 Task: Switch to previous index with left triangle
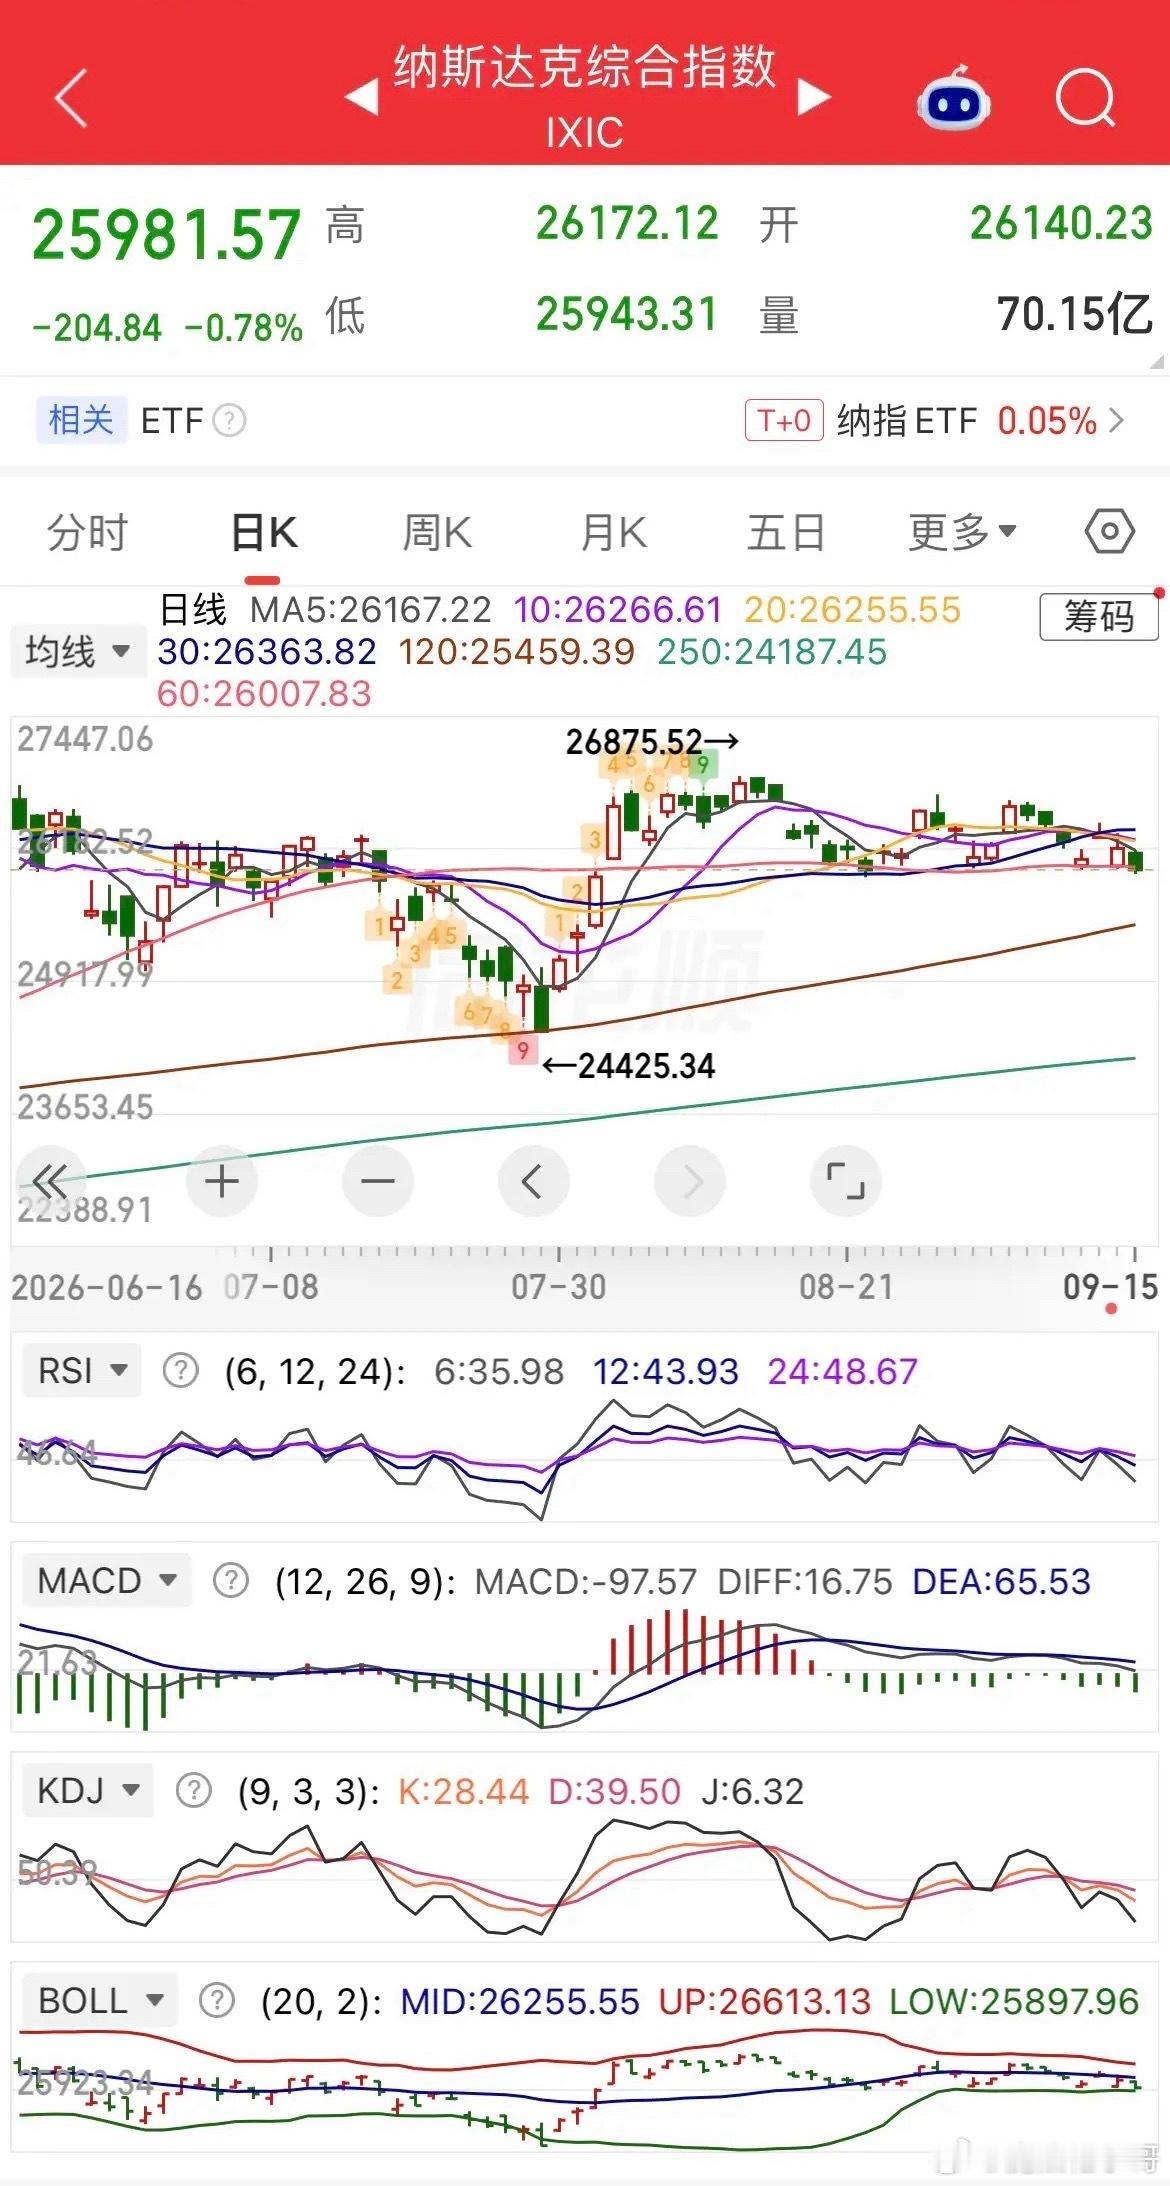click(361, 97)
